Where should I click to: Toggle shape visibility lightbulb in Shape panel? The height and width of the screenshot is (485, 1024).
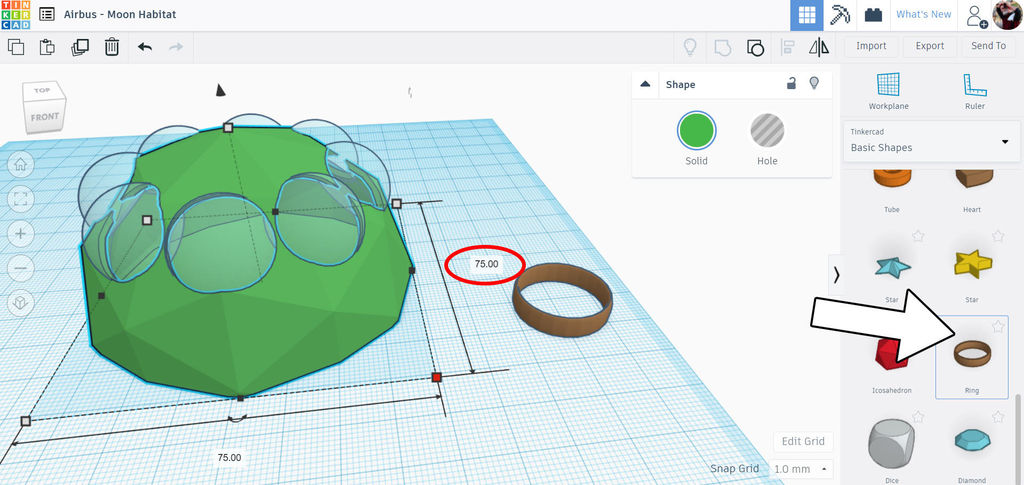tap(814, 84)
